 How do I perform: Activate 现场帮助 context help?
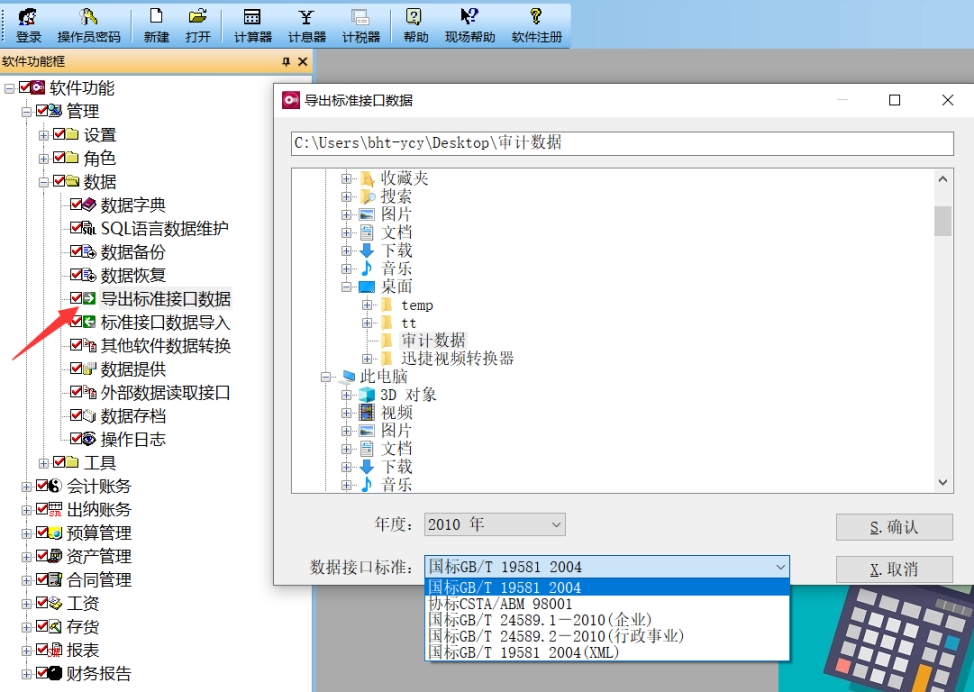click(x=468, y=25)
